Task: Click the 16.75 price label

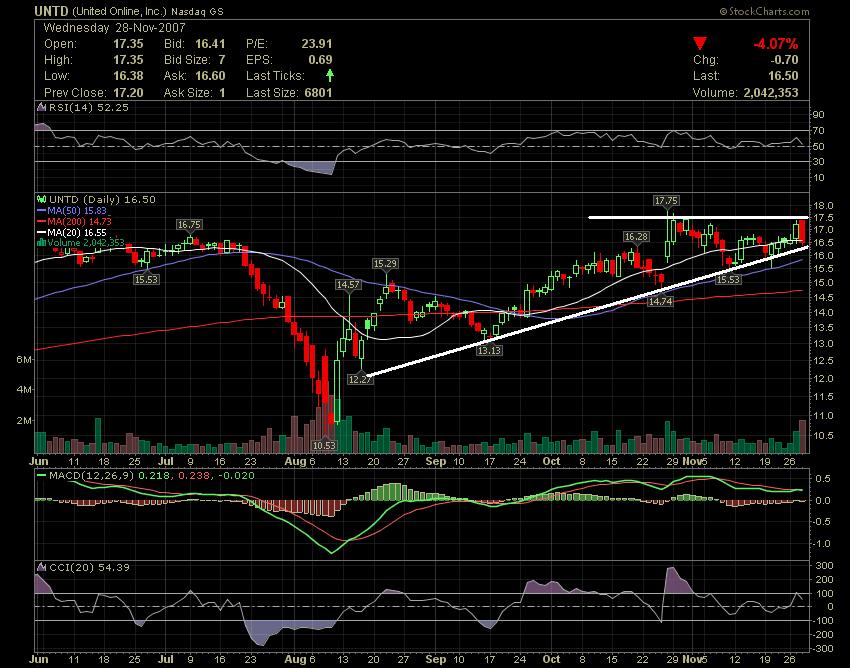Action: click(x=189, y=224)
